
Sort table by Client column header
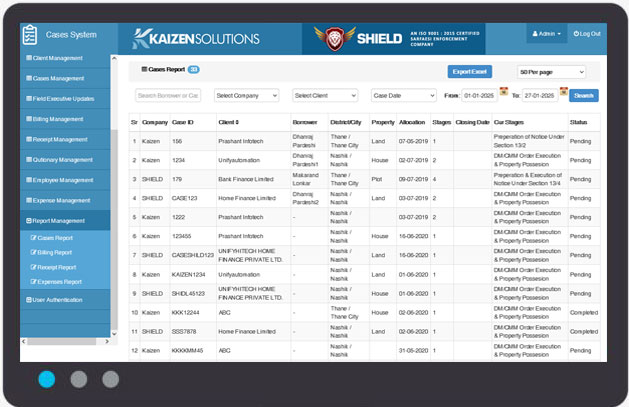click(x=229, y=121)
